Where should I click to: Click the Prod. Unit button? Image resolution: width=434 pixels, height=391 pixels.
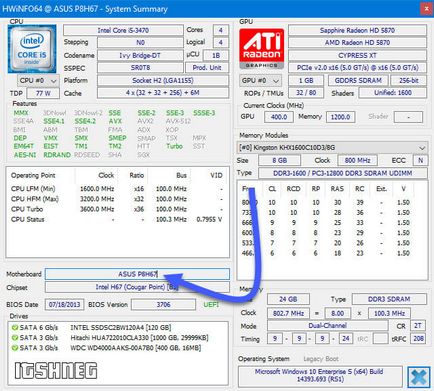[x=207, y=68]
